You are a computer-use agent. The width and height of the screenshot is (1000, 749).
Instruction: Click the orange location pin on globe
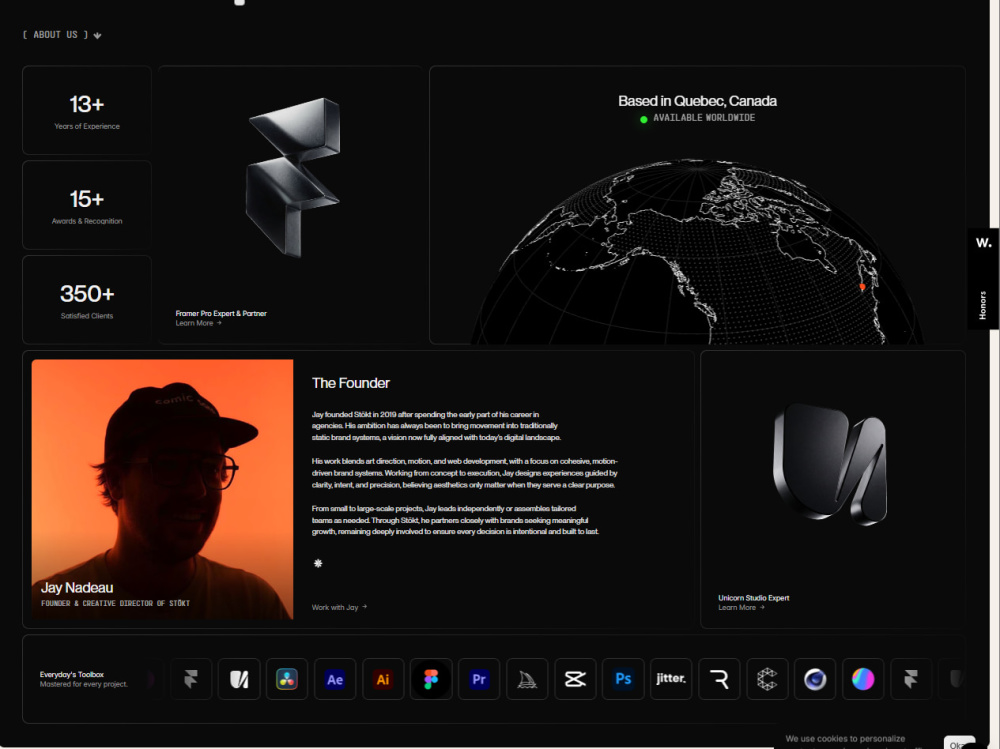(862, 287)
